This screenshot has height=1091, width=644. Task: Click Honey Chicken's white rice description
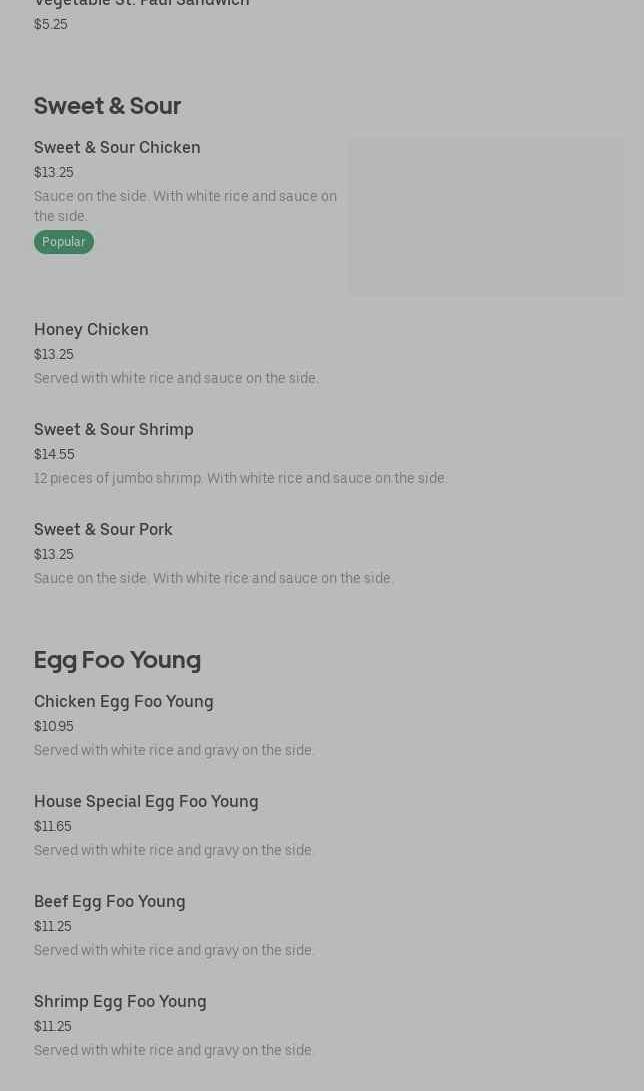(x=176, y=379)
